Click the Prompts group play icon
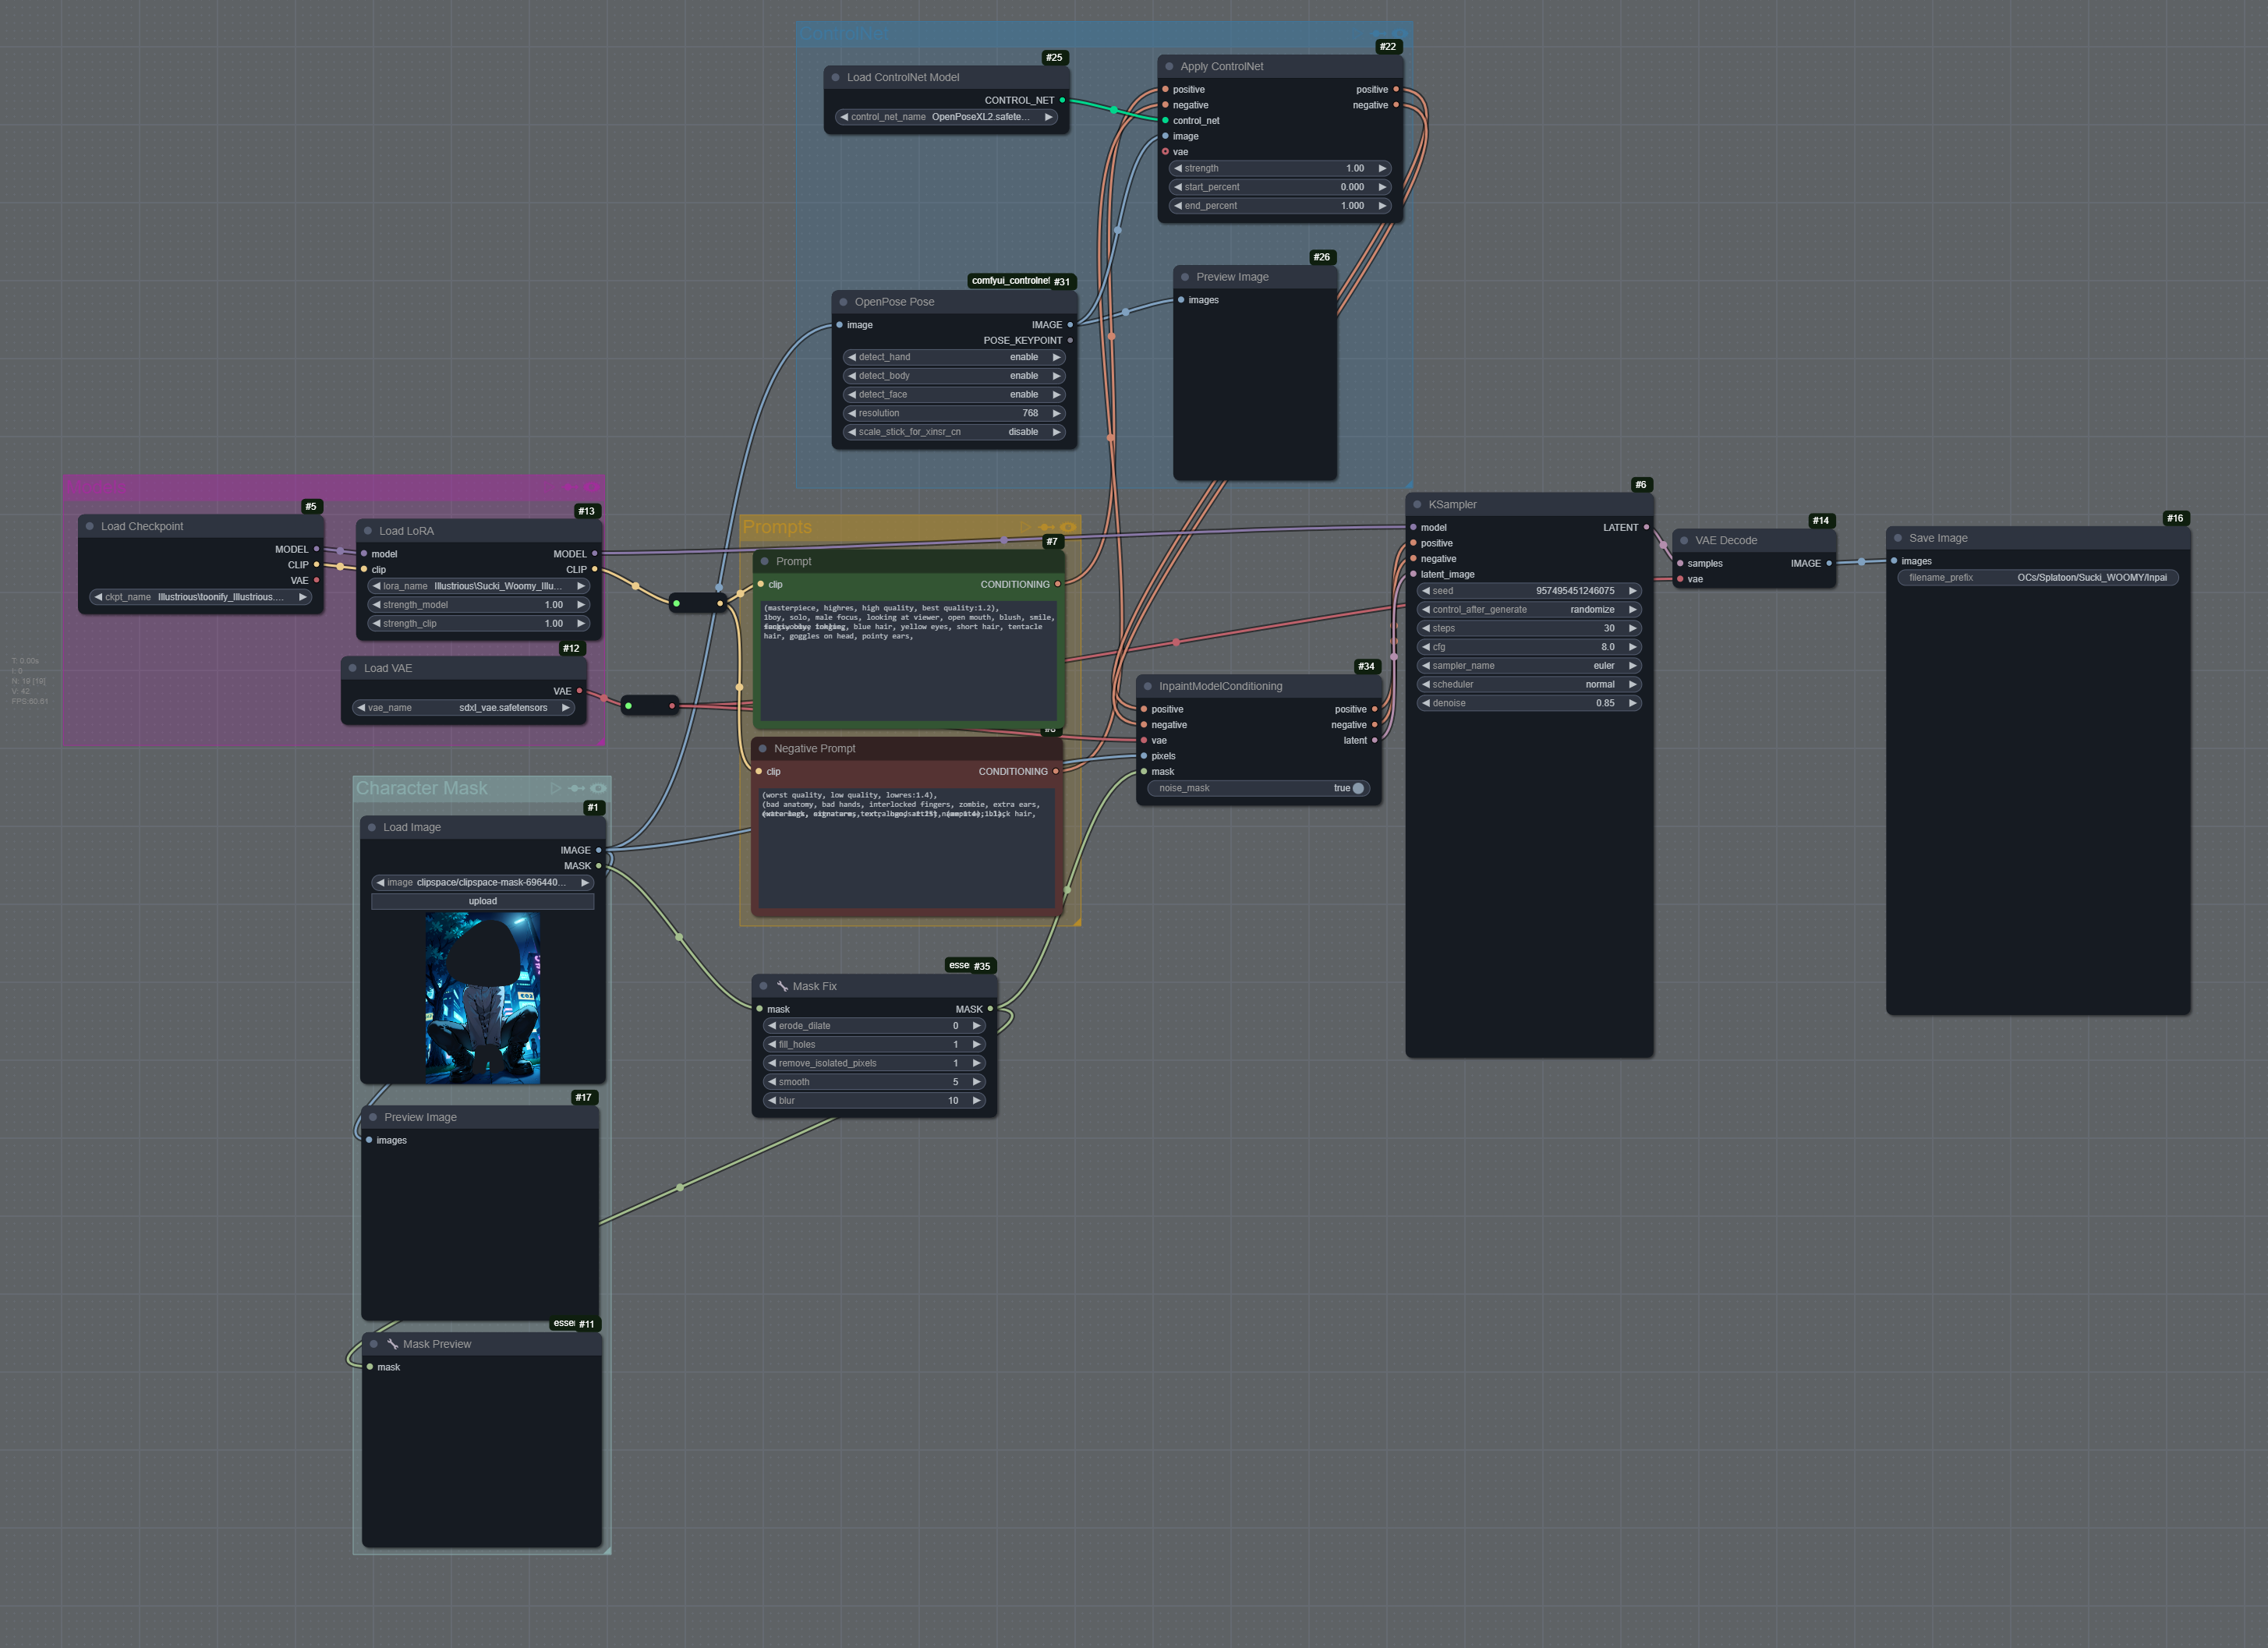 (1025, 527)
